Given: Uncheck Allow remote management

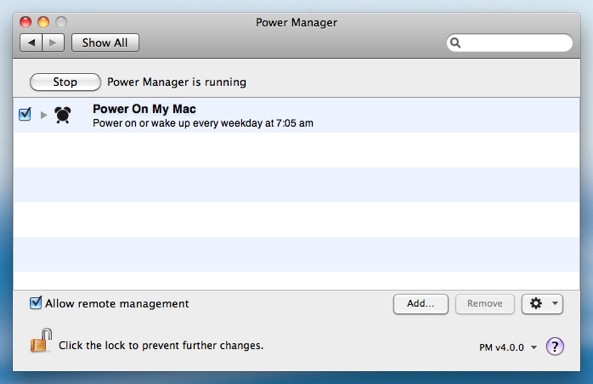Looking at the screenshot, I should 36,303.
